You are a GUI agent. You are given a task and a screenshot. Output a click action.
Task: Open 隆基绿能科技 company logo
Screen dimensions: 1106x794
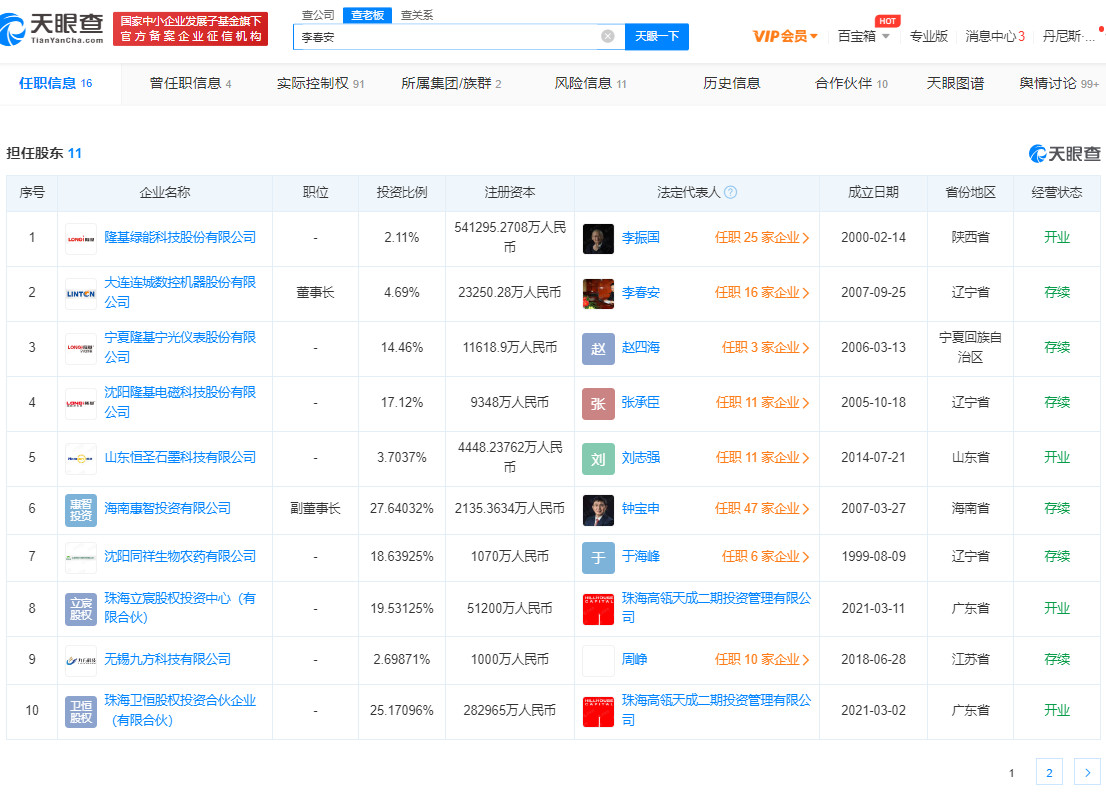[81, 238]
